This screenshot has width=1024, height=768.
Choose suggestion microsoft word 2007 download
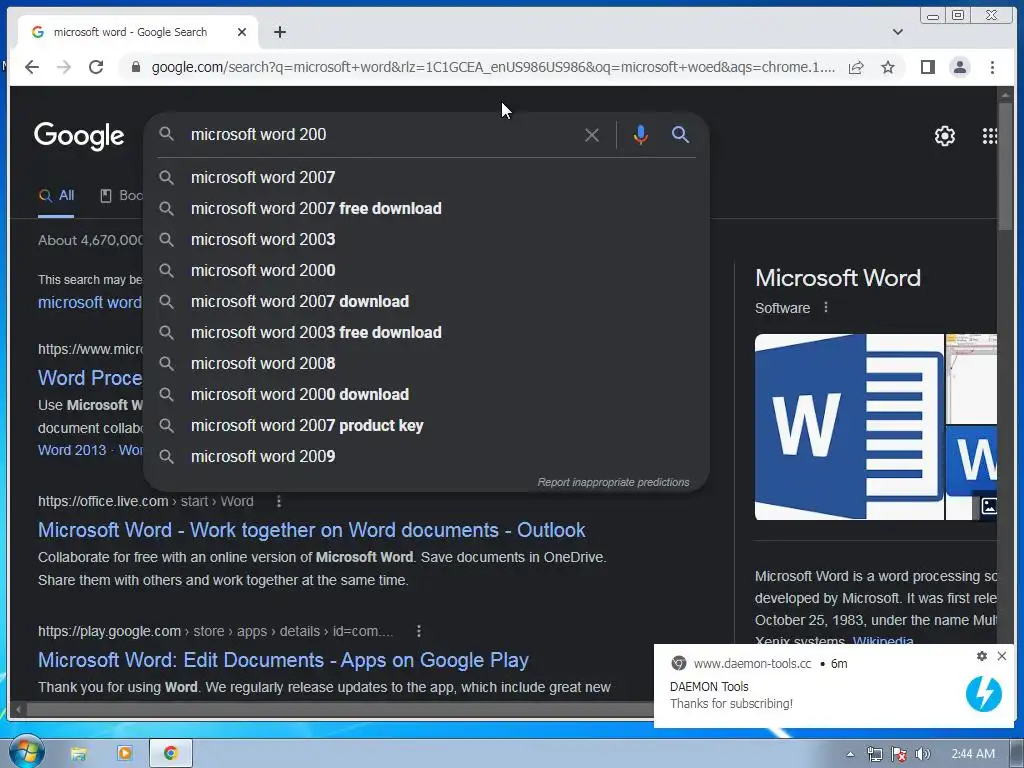pyautogui.click(x=426, y=301)
